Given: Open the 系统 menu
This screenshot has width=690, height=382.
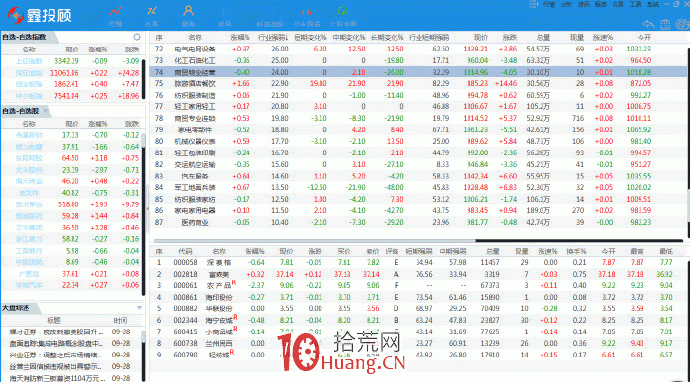Looking at the screenshot, I should pyautogui.click(x=653, y=4).
